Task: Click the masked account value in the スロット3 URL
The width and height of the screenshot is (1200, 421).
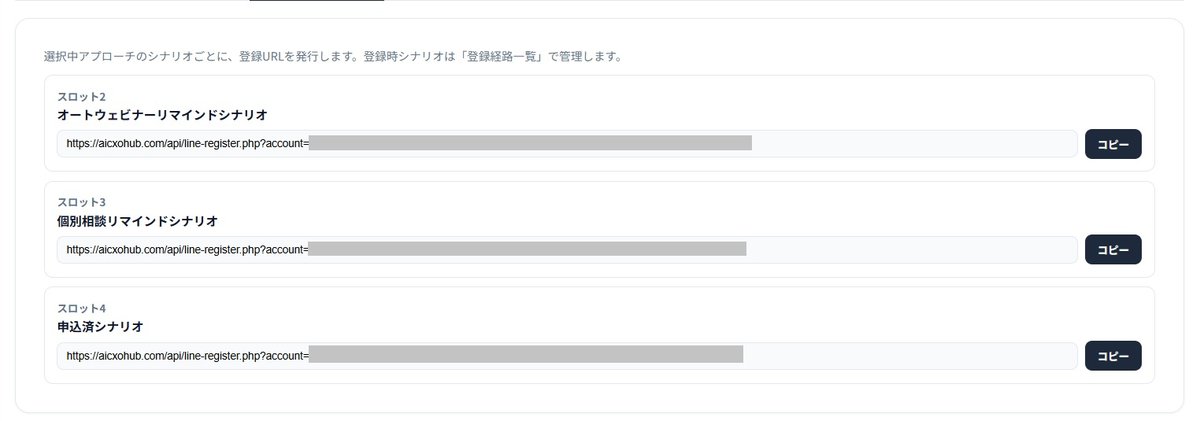Action: click(x=527, y=248)
